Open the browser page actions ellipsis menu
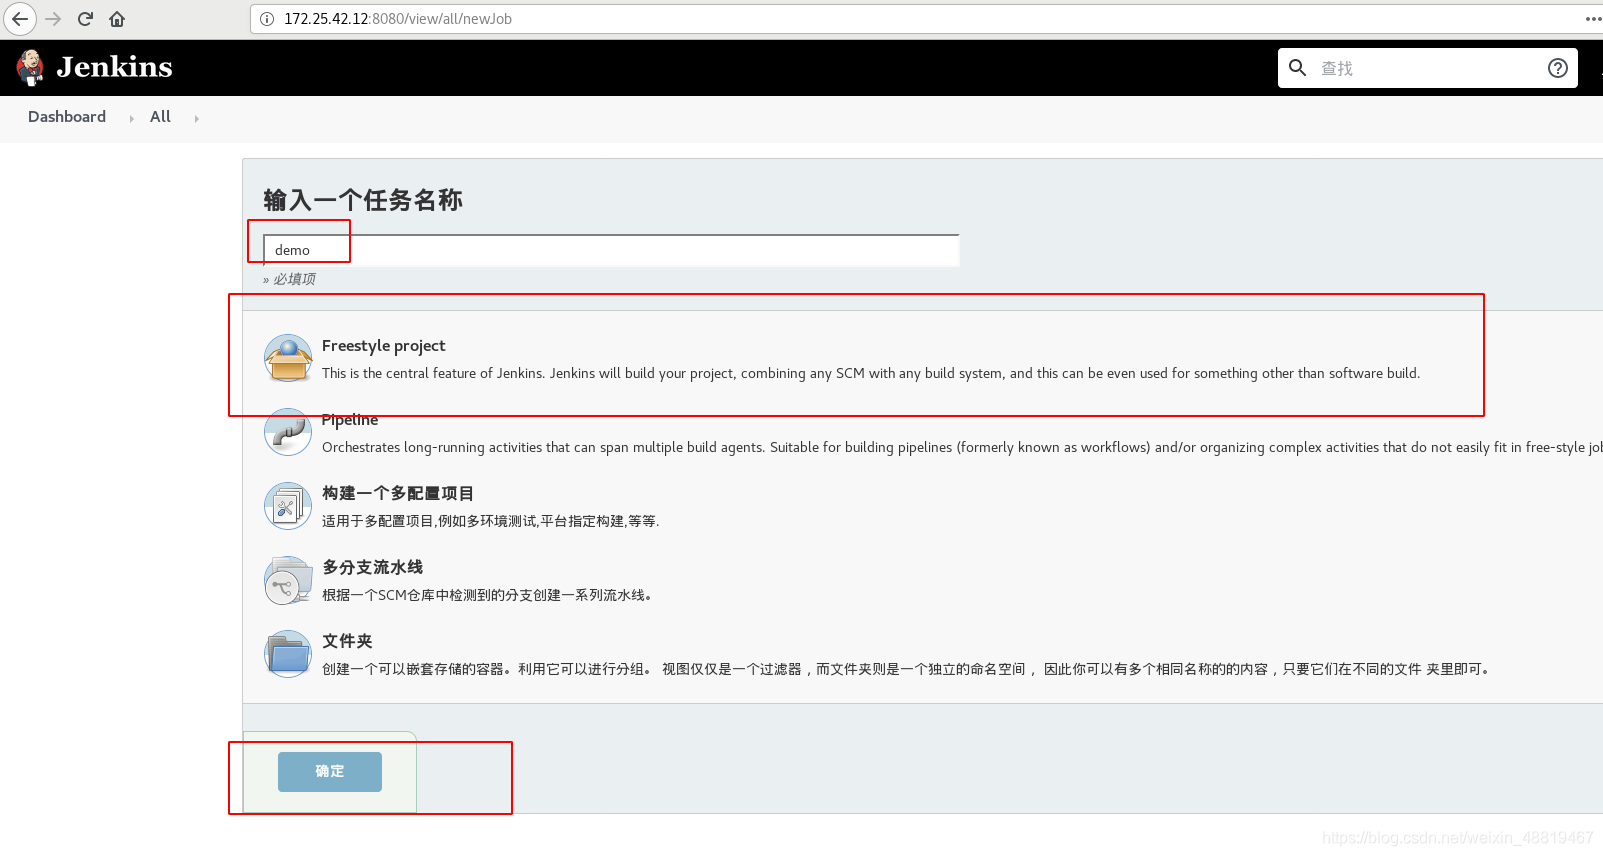 pos(1593,19)
